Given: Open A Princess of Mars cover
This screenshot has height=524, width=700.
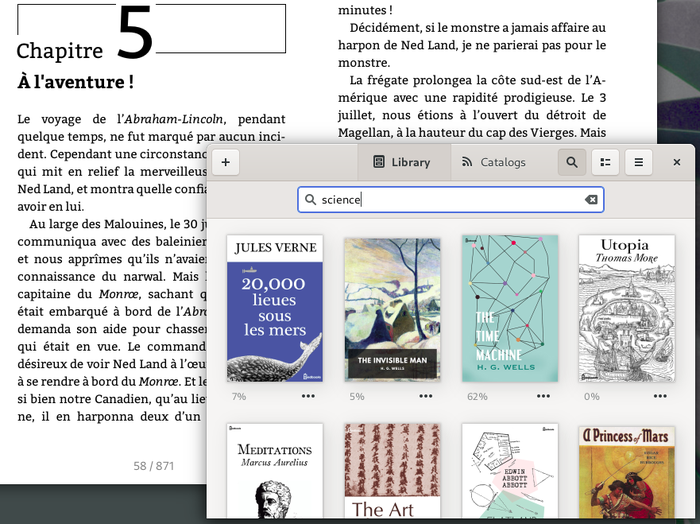Looking at the screenshot, I should (x=627, y=472).
